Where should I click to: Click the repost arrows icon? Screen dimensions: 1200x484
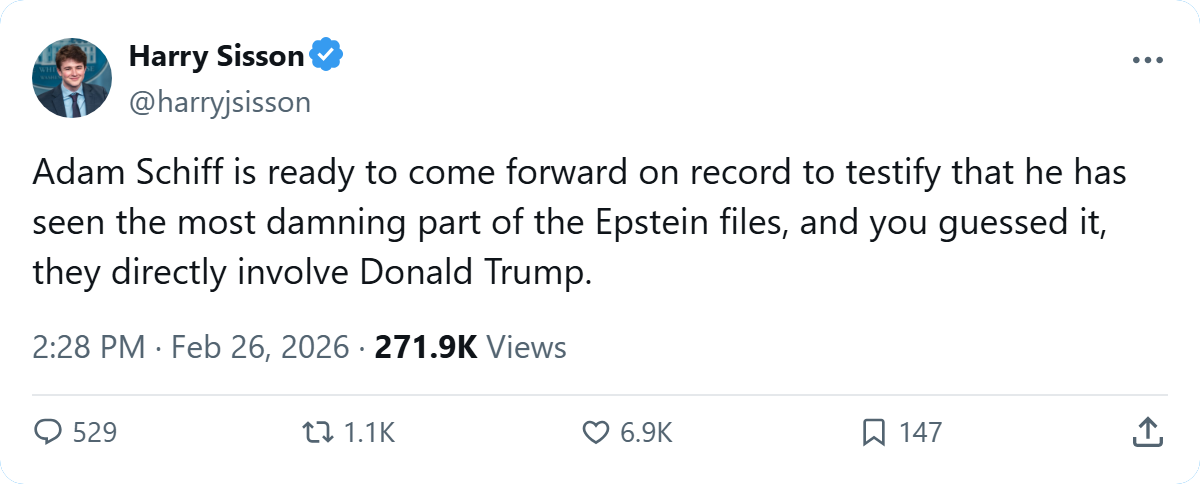[x=317, y=432]
